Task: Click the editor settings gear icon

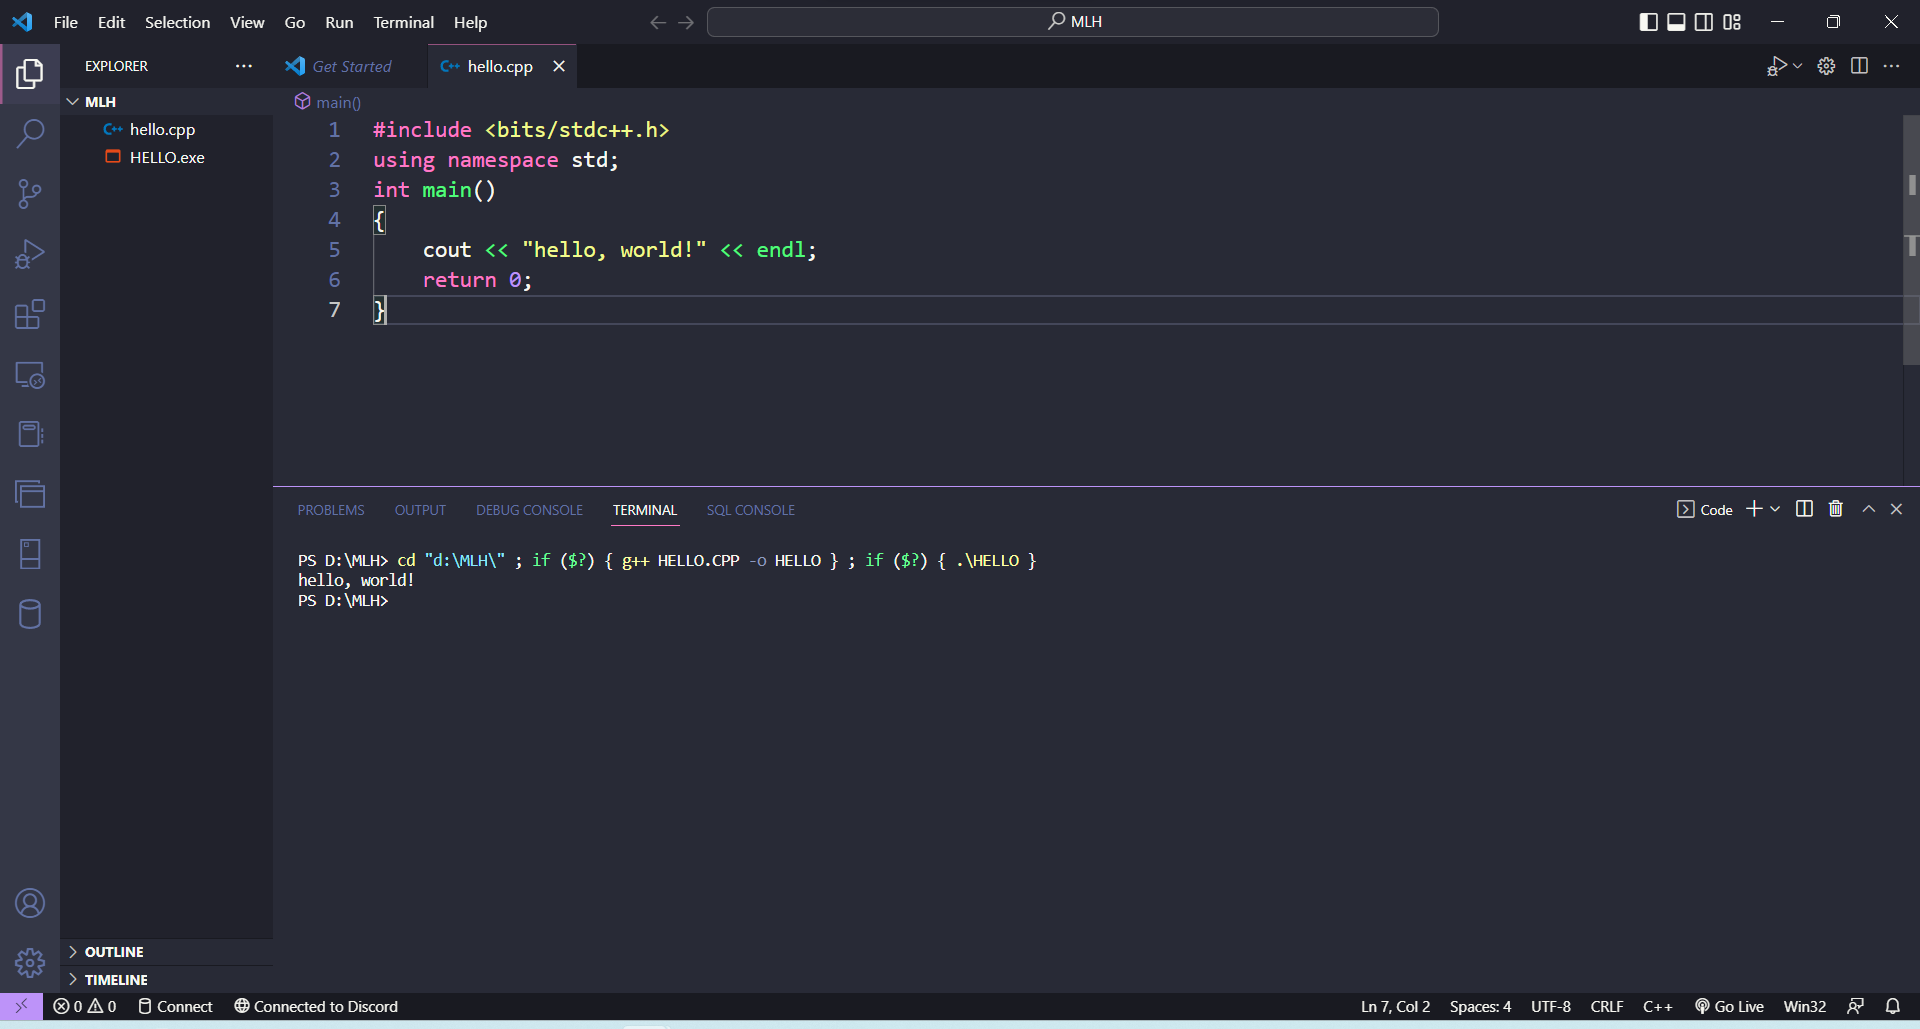Action: 1826,66
